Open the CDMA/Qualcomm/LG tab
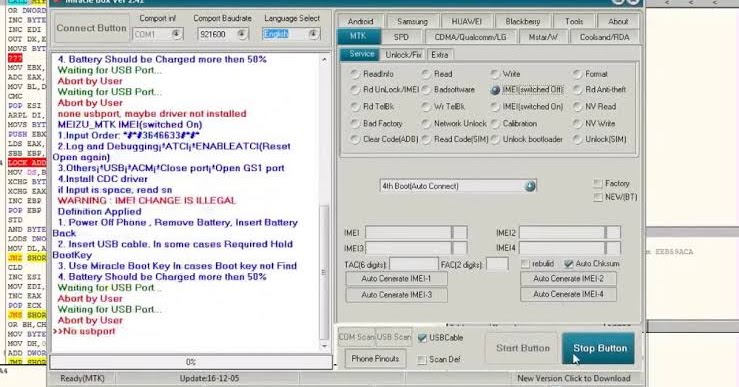The height and width of the screenshot is (387, 739). coord(470,37)
